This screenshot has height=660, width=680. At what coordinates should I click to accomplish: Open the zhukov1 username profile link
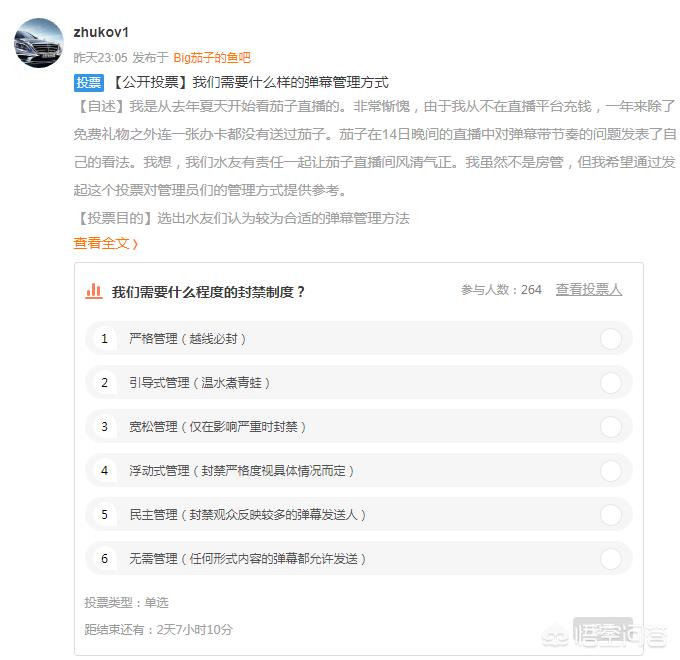coord(101,32)
